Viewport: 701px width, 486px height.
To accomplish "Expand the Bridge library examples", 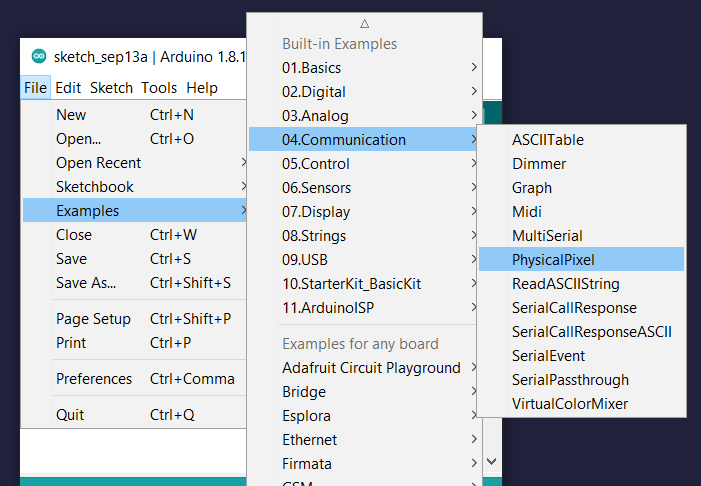I will tap(363, 392).
